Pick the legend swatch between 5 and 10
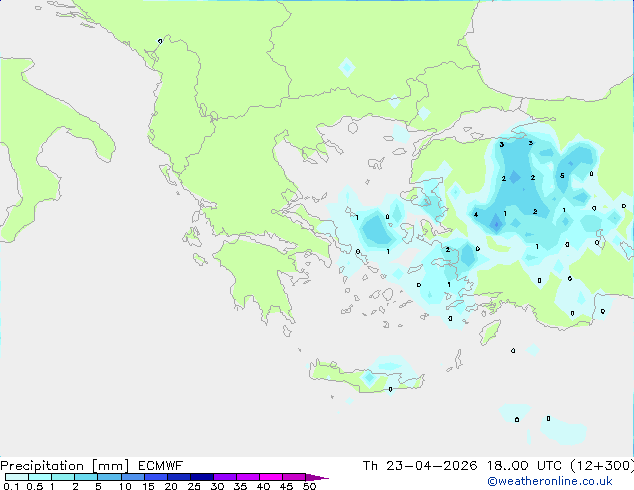Image resolution: width=634 pixels, height=490 pixels. pos(109,477)
